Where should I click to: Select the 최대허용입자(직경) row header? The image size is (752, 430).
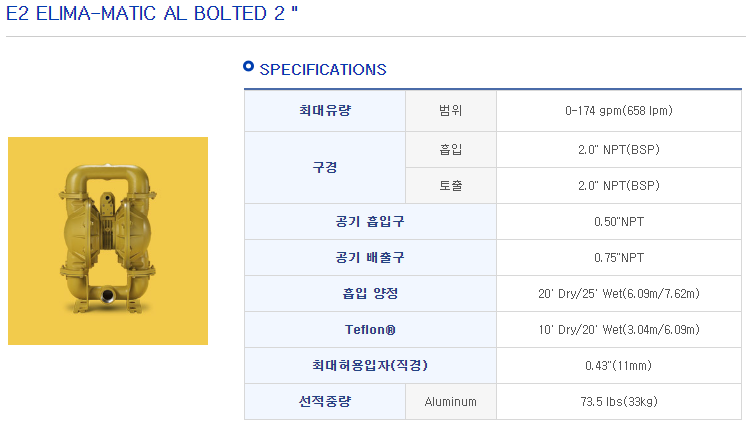coord(370,366)
